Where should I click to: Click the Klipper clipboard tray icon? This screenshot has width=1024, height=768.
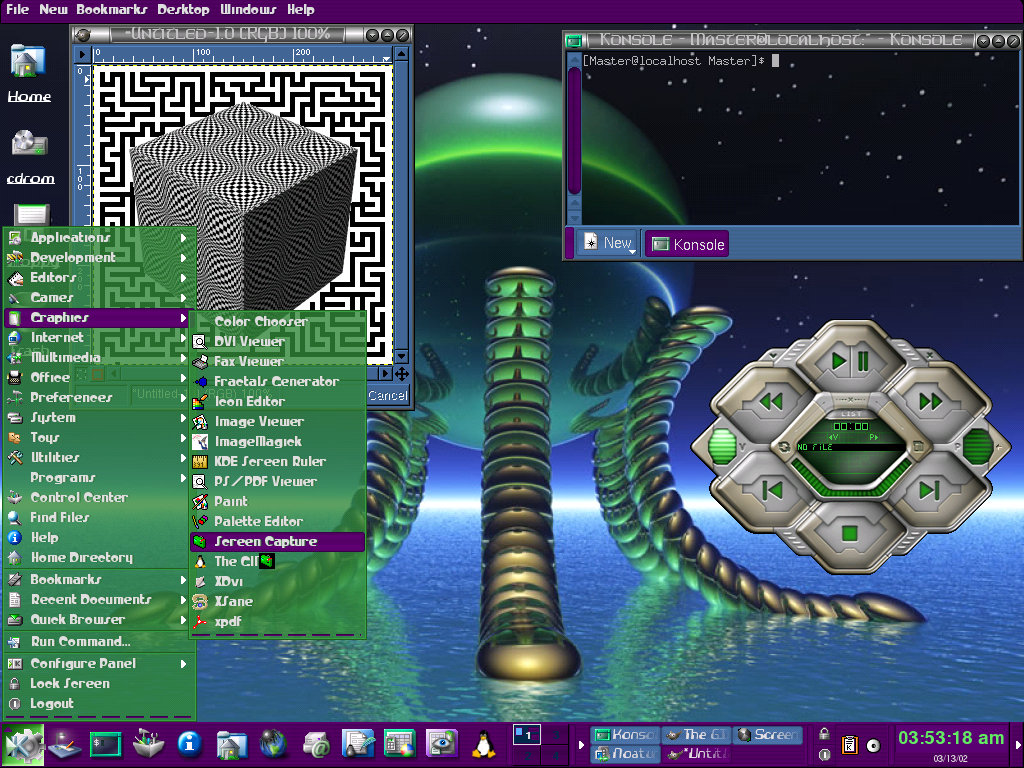(850, 744)
